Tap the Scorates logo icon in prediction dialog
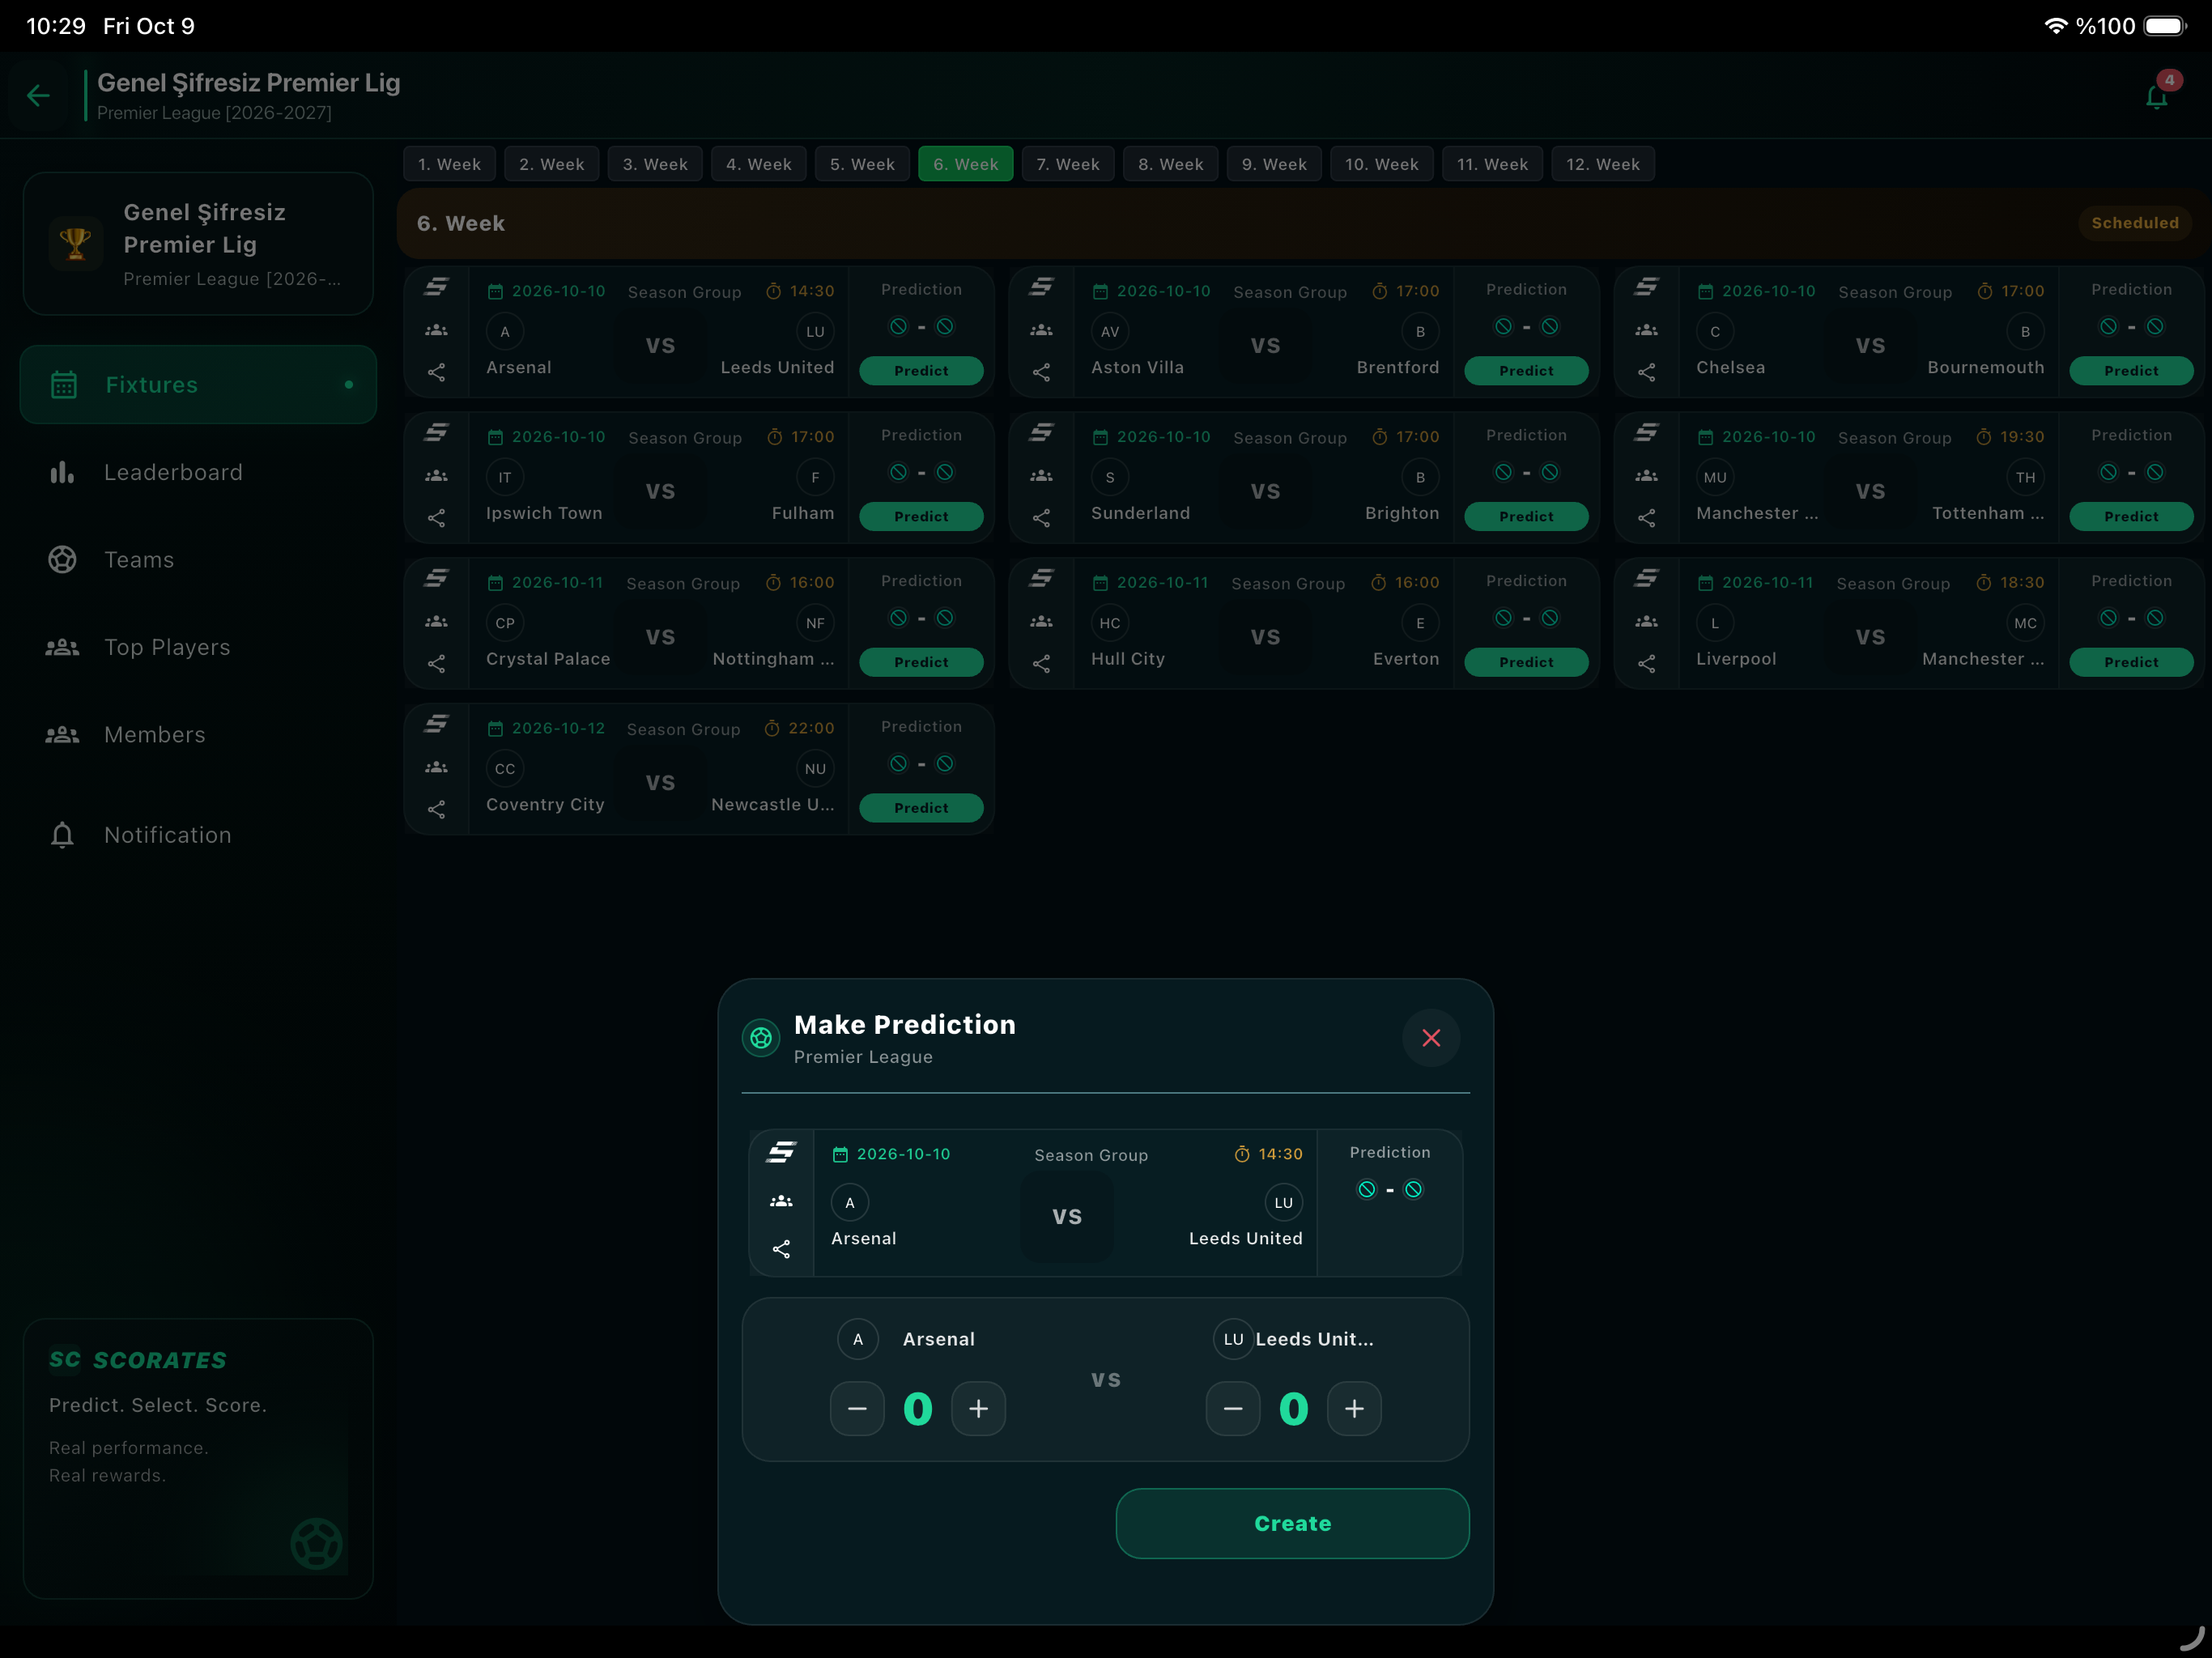This screenshot has height=1658, width=2212. [781, 1152]
